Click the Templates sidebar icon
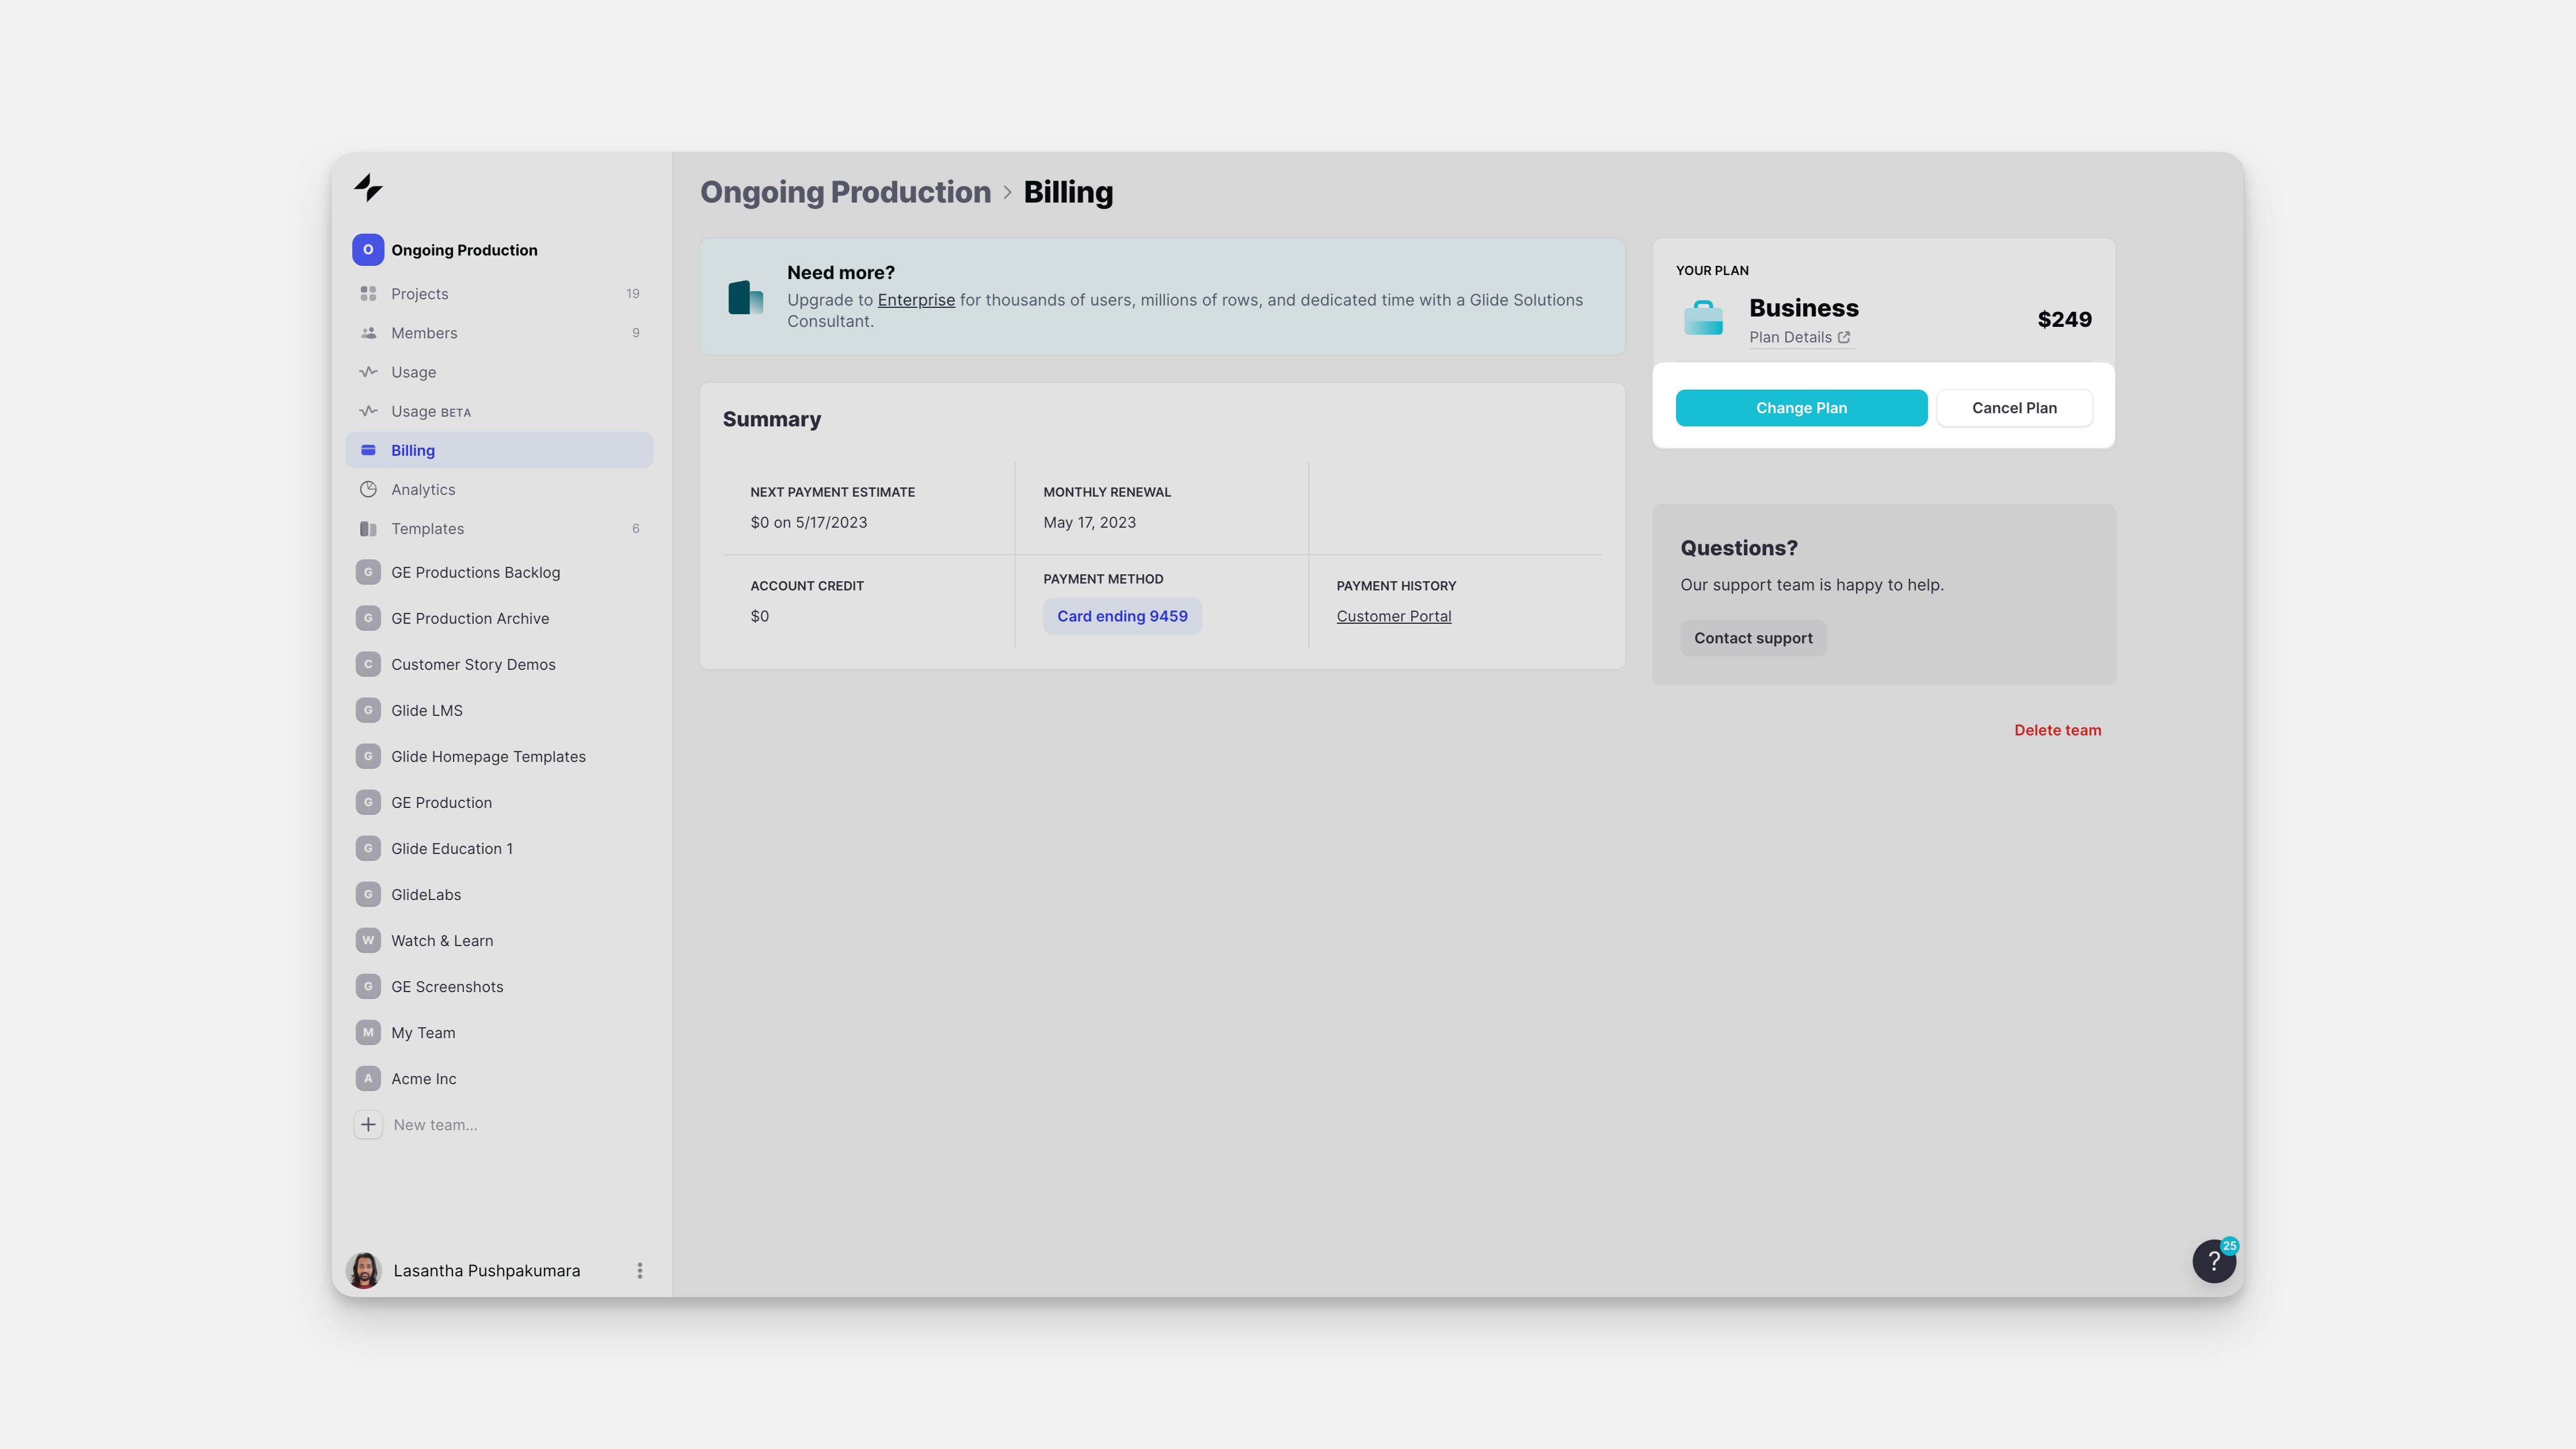This screenshot has width=2576, height=1449. [368, 529]
